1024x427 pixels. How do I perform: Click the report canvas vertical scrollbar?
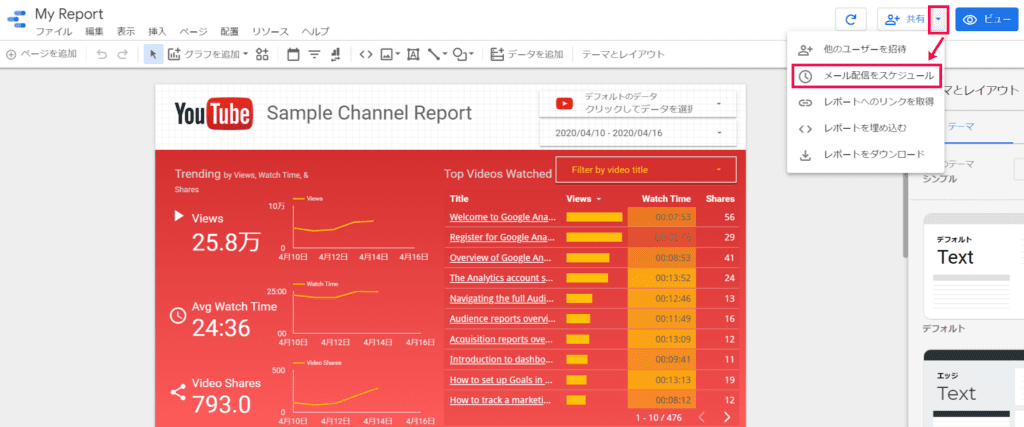pyautogui.click(x=905, y=215)
